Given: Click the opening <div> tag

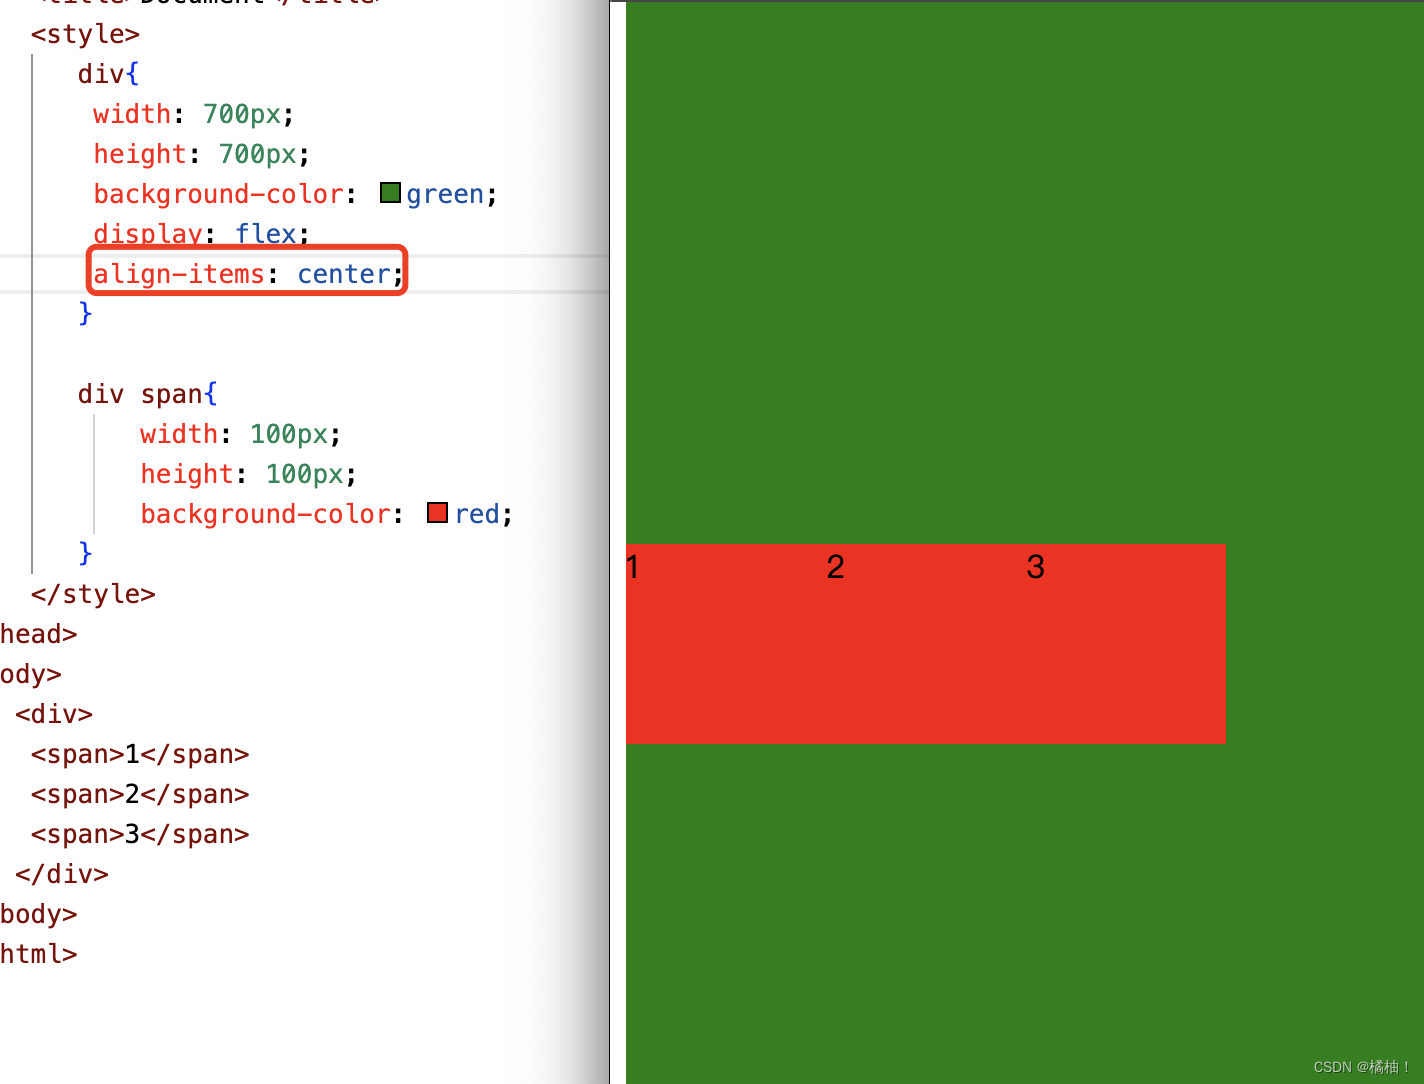Looking at the screenshot, I should click(54, 714).
